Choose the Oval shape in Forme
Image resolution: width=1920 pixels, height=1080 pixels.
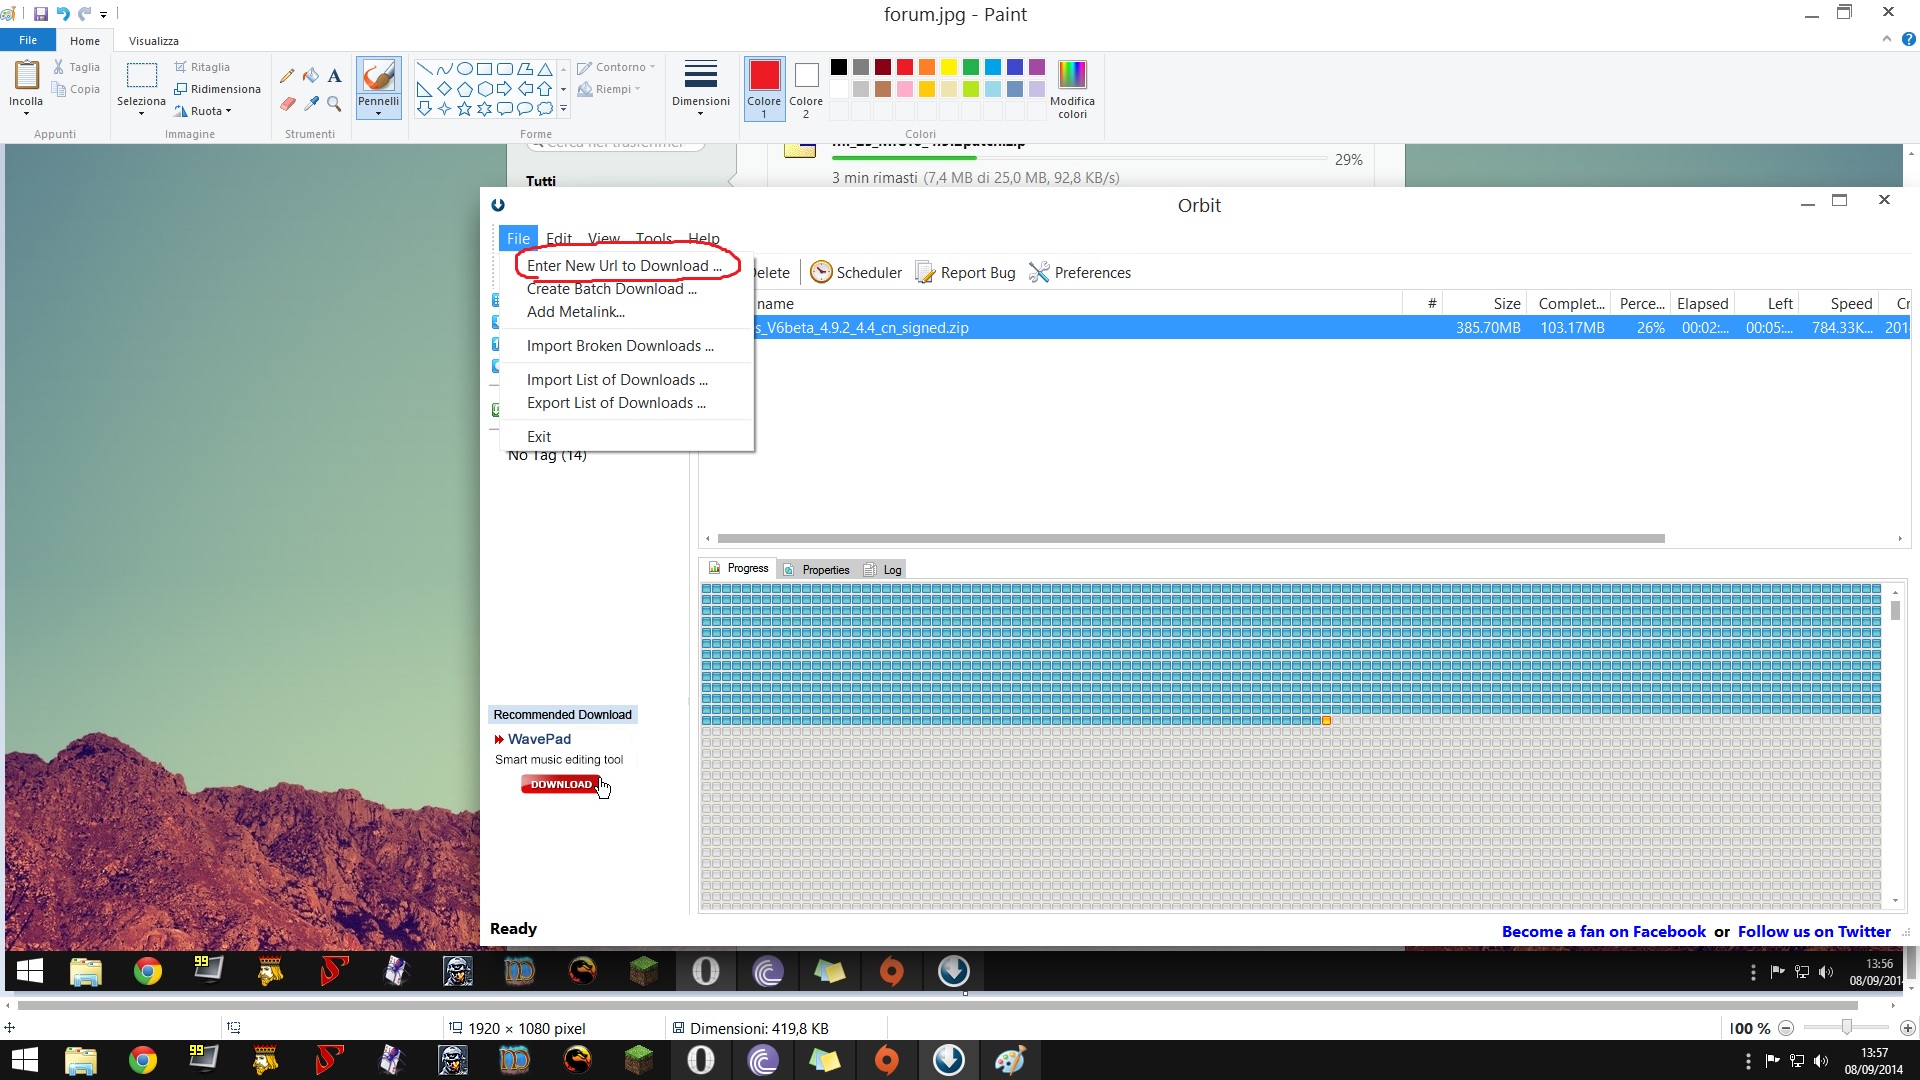[x=464, y=69]
